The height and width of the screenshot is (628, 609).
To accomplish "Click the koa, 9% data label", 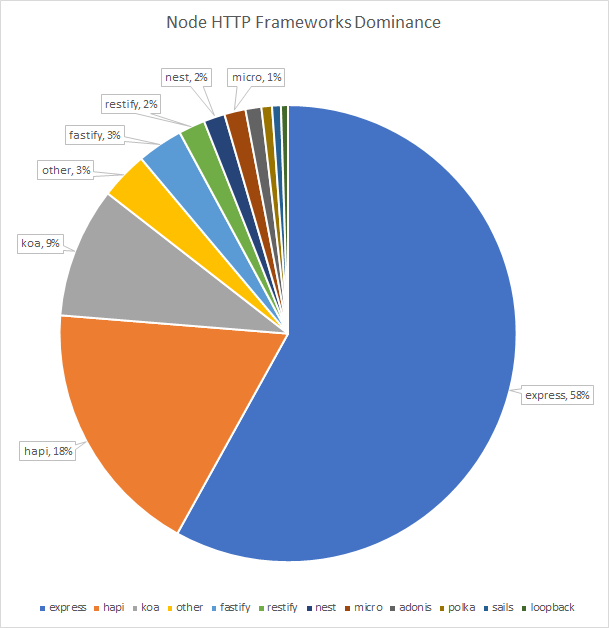I will click(x=40, y=243).
